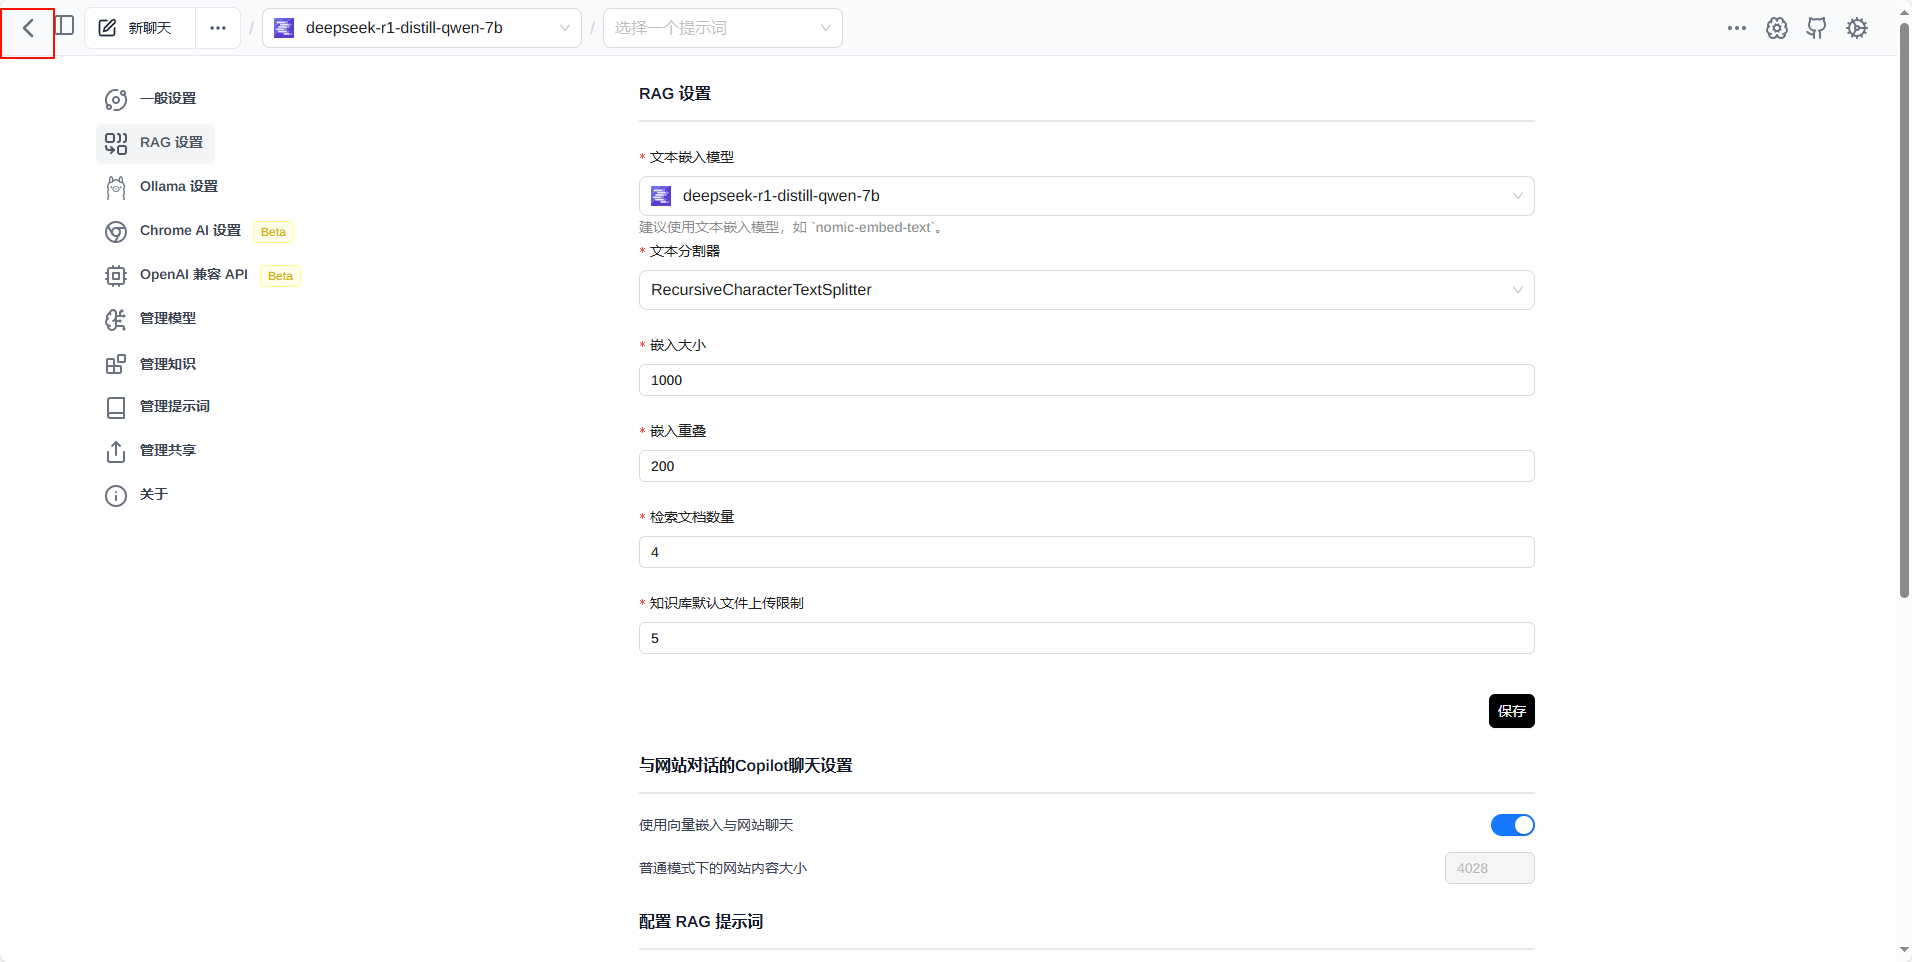Open the three-dot menu beside New Chat
This screenshot has height=962, width=1912.
(218, 28)
